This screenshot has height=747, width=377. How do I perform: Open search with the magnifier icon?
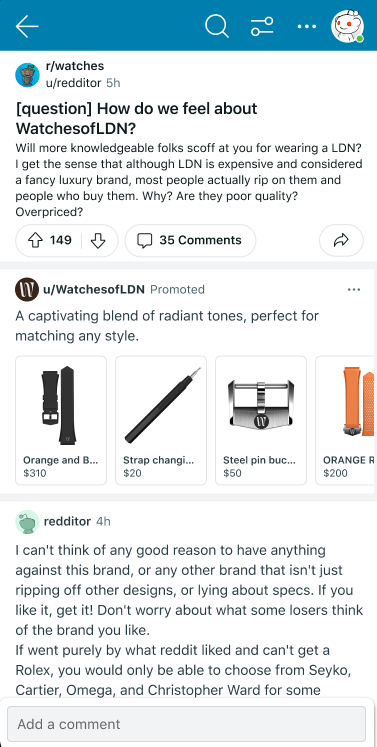[217, 26]
